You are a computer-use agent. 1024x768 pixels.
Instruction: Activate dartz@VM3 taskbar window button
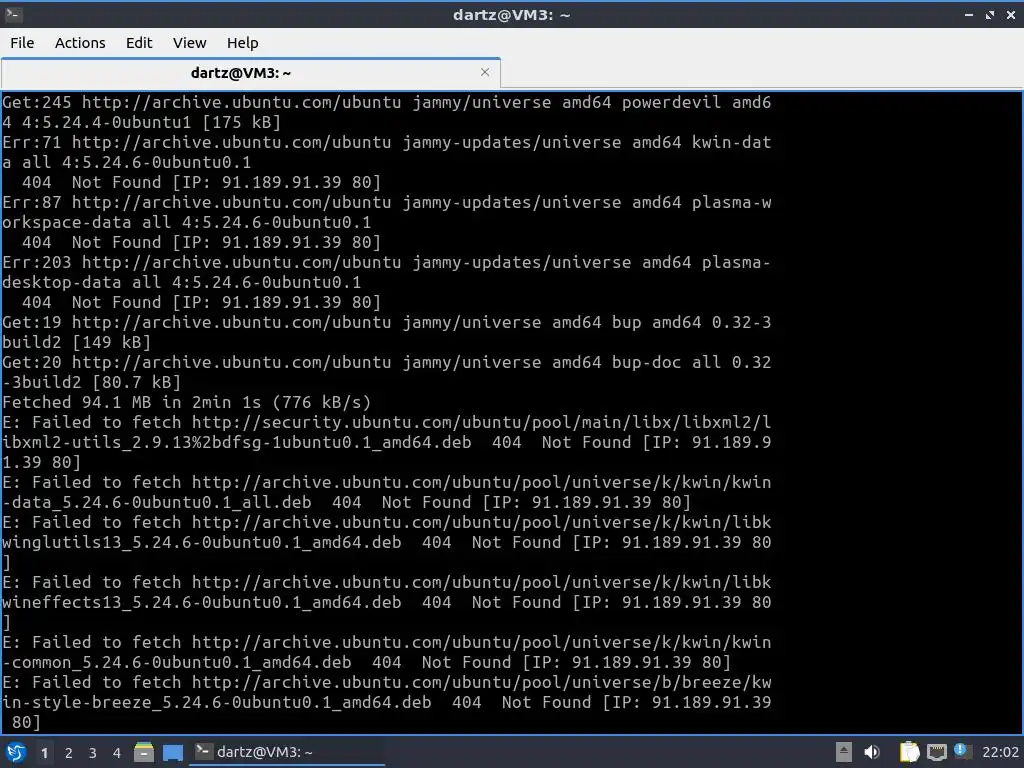287,752
